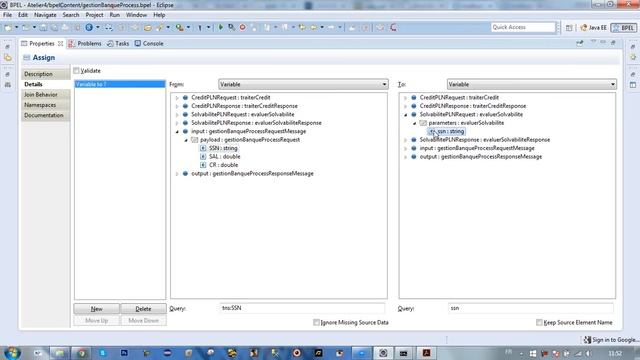This screenshot has height=360, width=640.
Task: Expand CreditPLNResponse in From tree
Action: (177, 106)
